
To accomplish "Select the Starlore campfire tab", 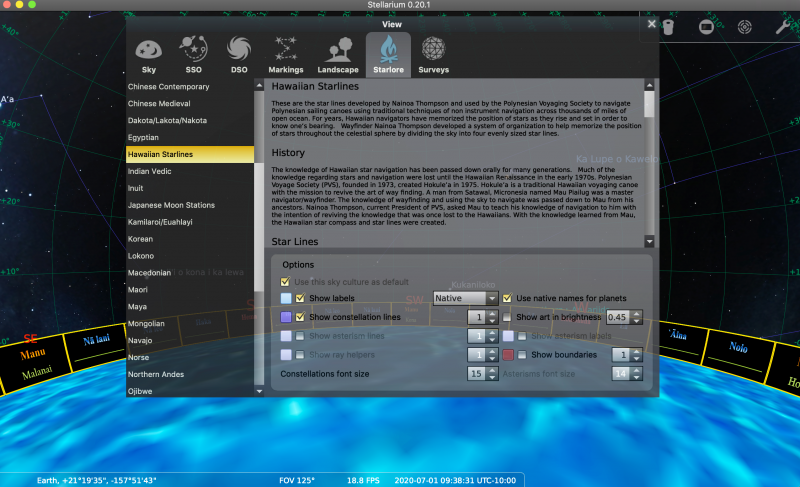I will [388, 56].
